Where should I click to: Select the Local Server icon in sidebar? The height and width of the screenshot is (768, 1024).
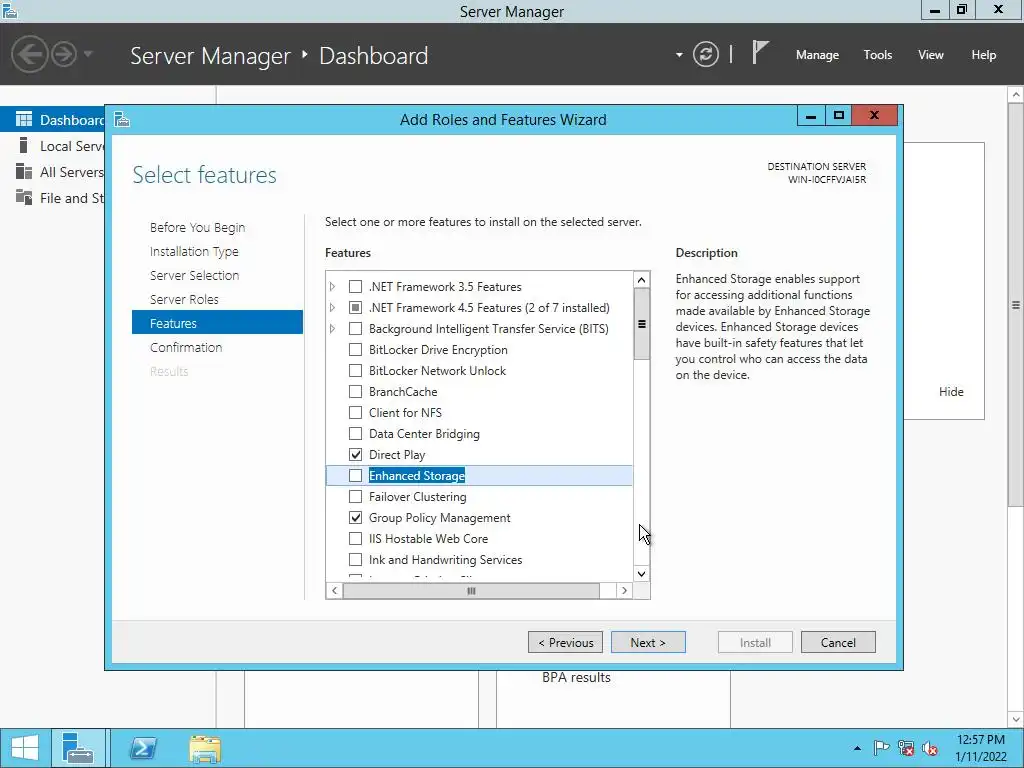pyautogui.click(x=24, y=146)
